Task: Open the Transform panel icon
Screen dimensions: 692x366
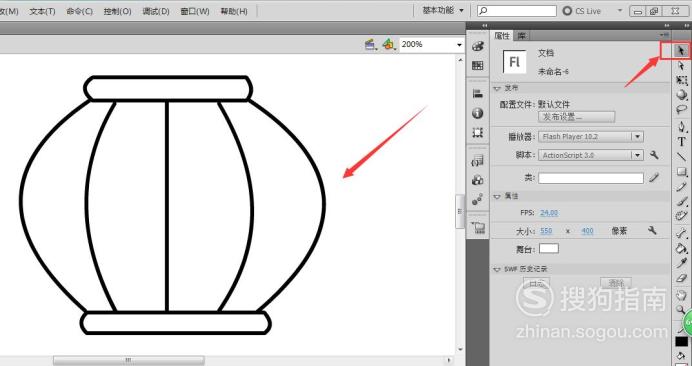Action: coord(478,132)
